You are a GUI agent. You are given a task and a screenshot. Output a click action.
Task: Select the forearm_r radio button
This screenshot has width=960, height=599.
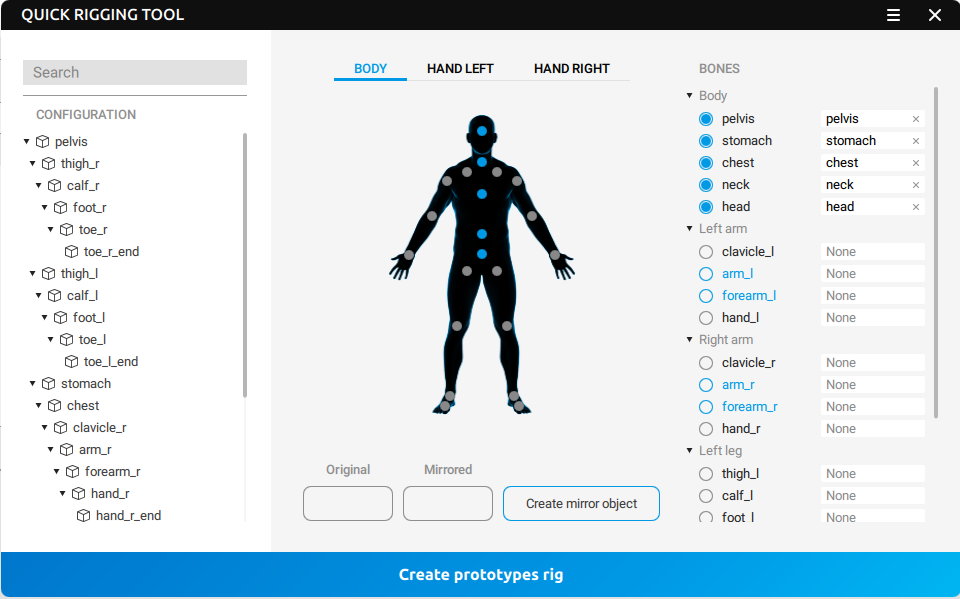click(x=706, y=407)
